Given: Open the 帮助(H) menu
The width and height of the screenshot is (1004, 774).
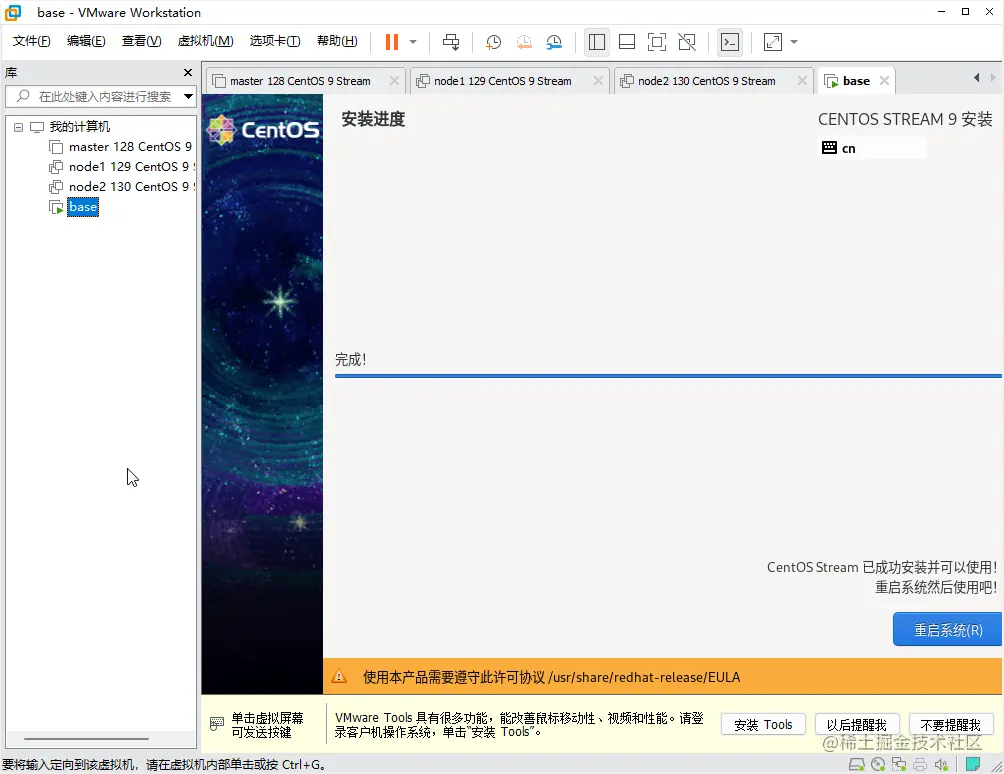Looking at the screenshot, I should tap(337, 41).
